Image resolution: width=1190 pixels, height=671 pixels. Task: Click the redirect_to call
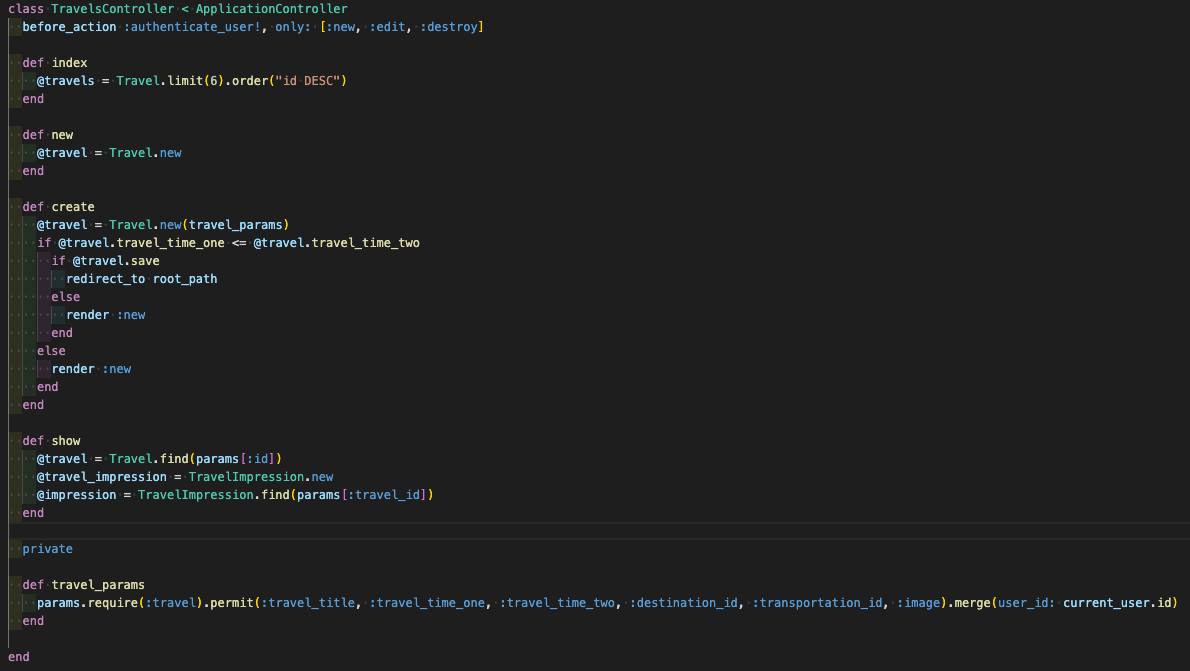click(x=105, y=279)
